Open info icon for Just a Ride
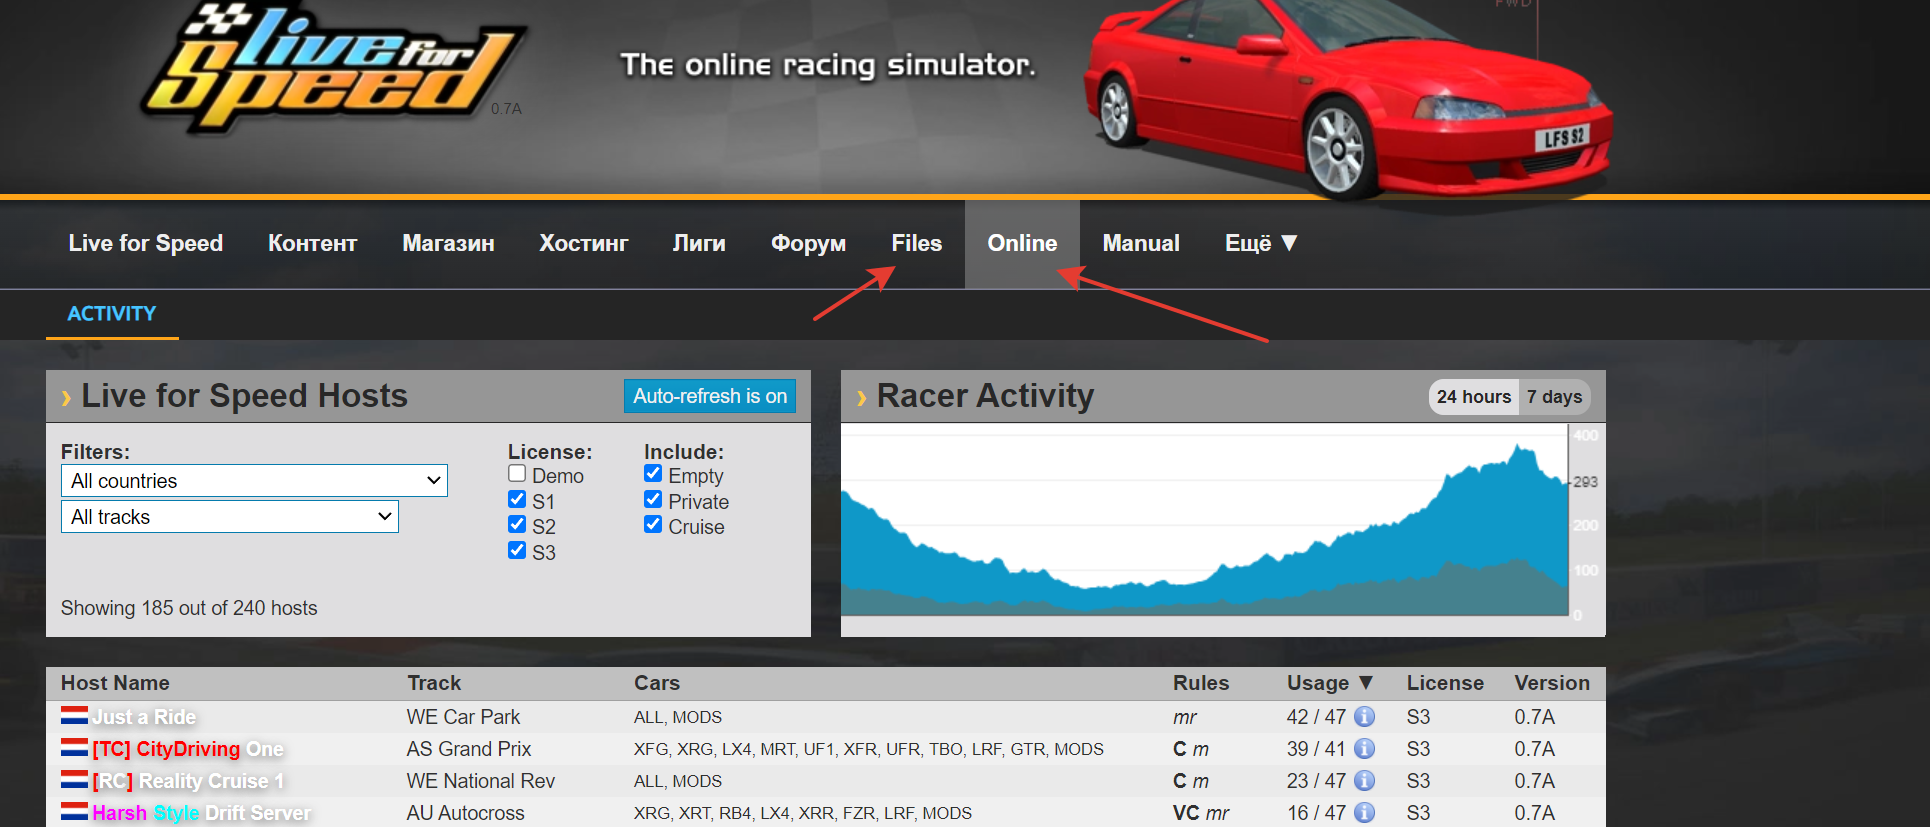This screenshot has height=827, width=1930. pos(1364,717)
